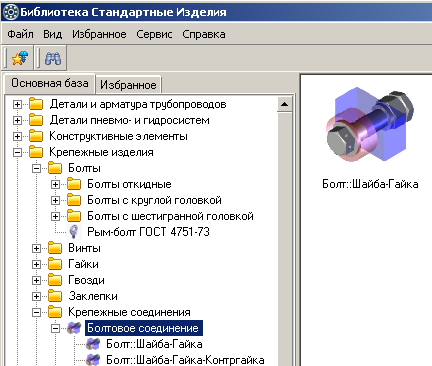432x366 pixels.
Task: Expand Конструктивные элементы node
Action: point(17,136)
